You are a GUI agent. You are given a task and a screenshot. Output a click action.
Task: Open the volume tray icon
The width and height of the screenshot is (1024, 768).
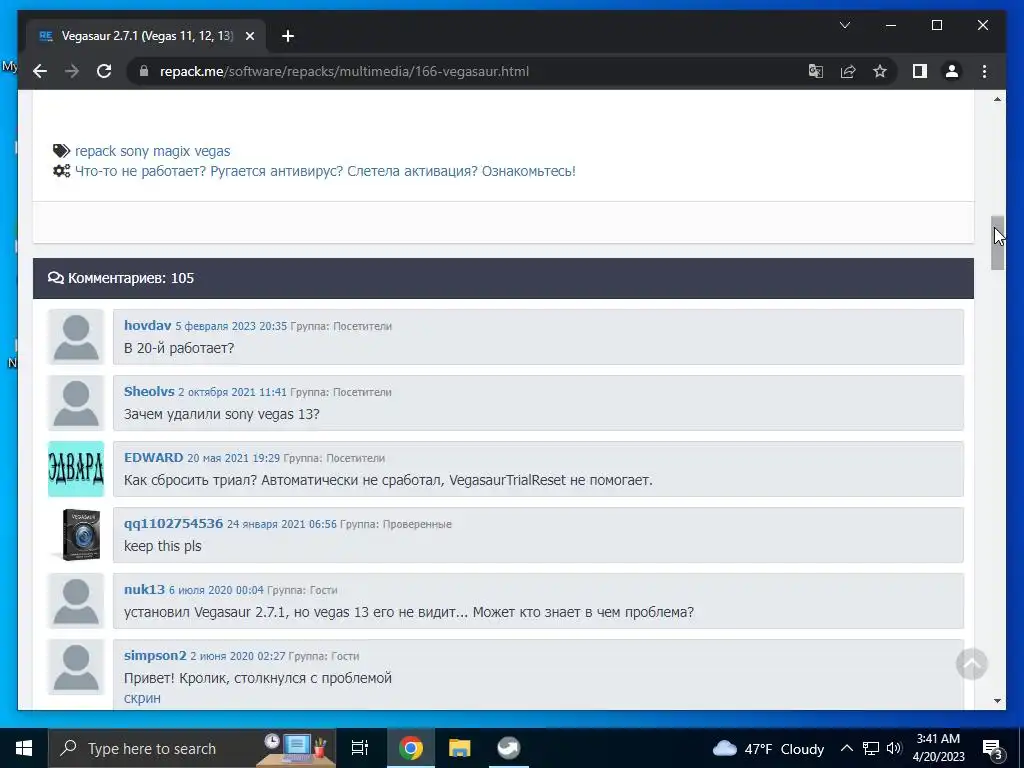point(894,748)
